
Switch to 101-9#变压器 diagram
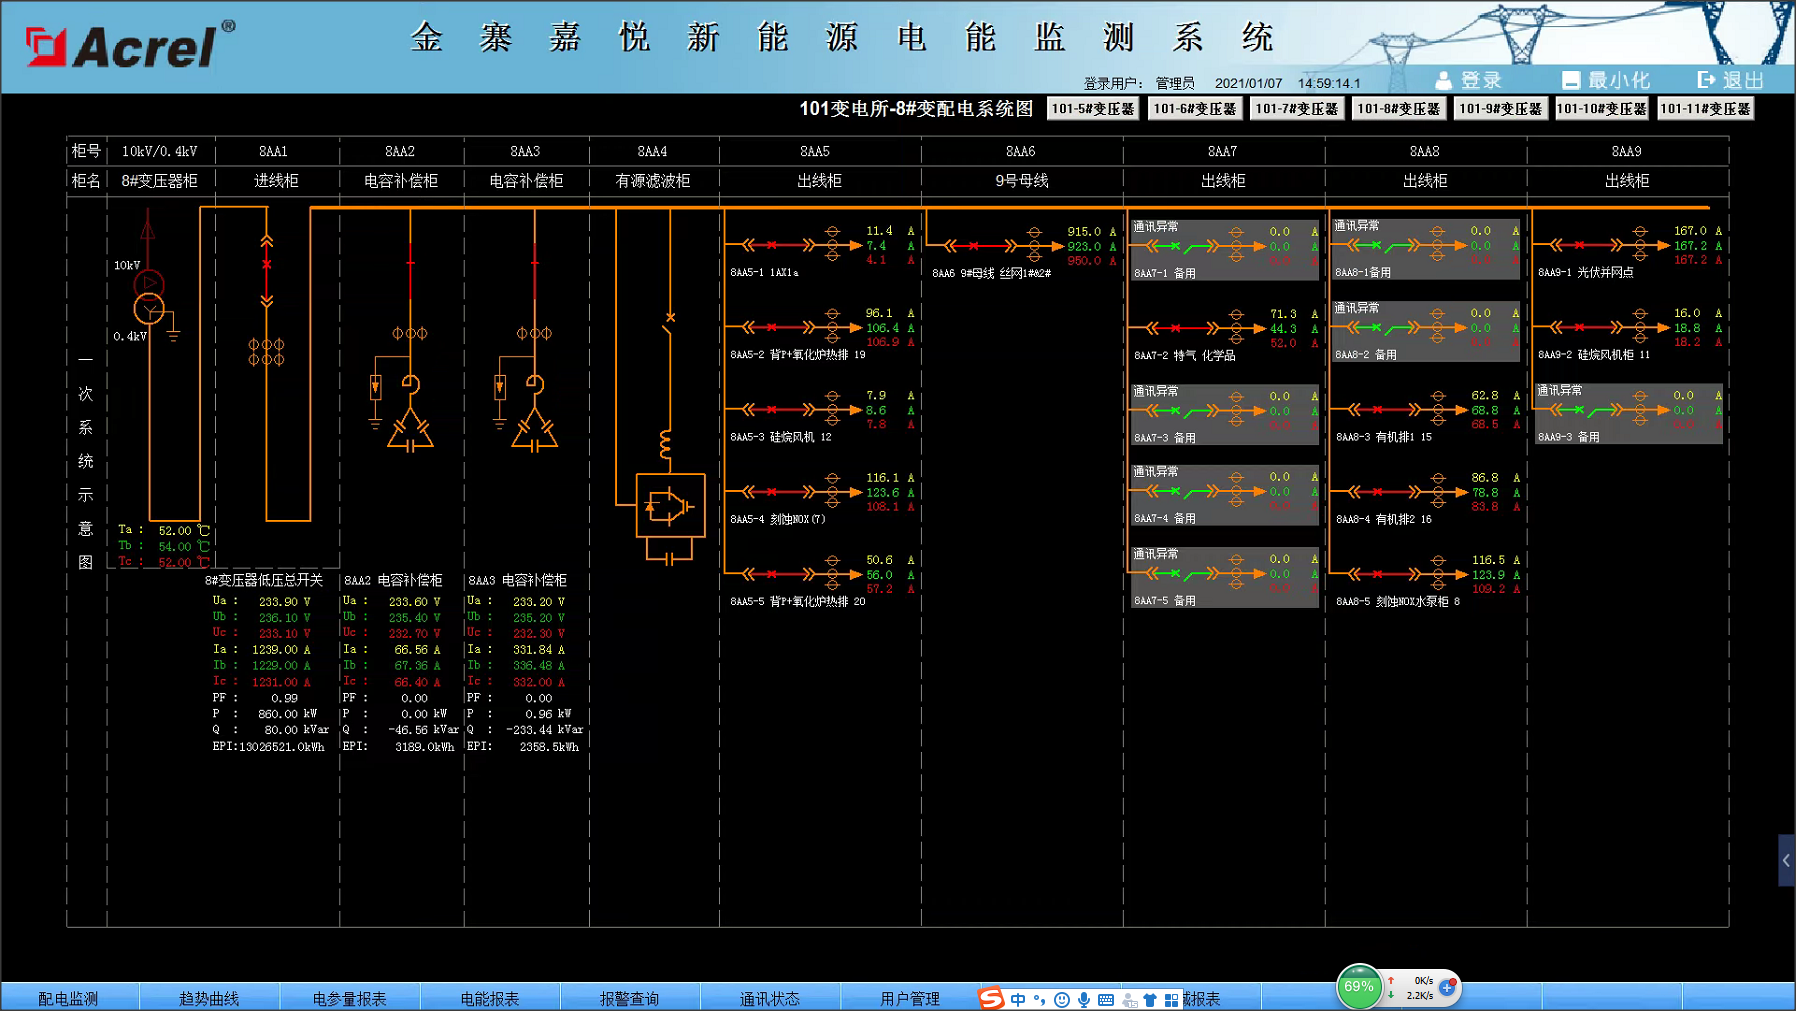(1500, 109)
